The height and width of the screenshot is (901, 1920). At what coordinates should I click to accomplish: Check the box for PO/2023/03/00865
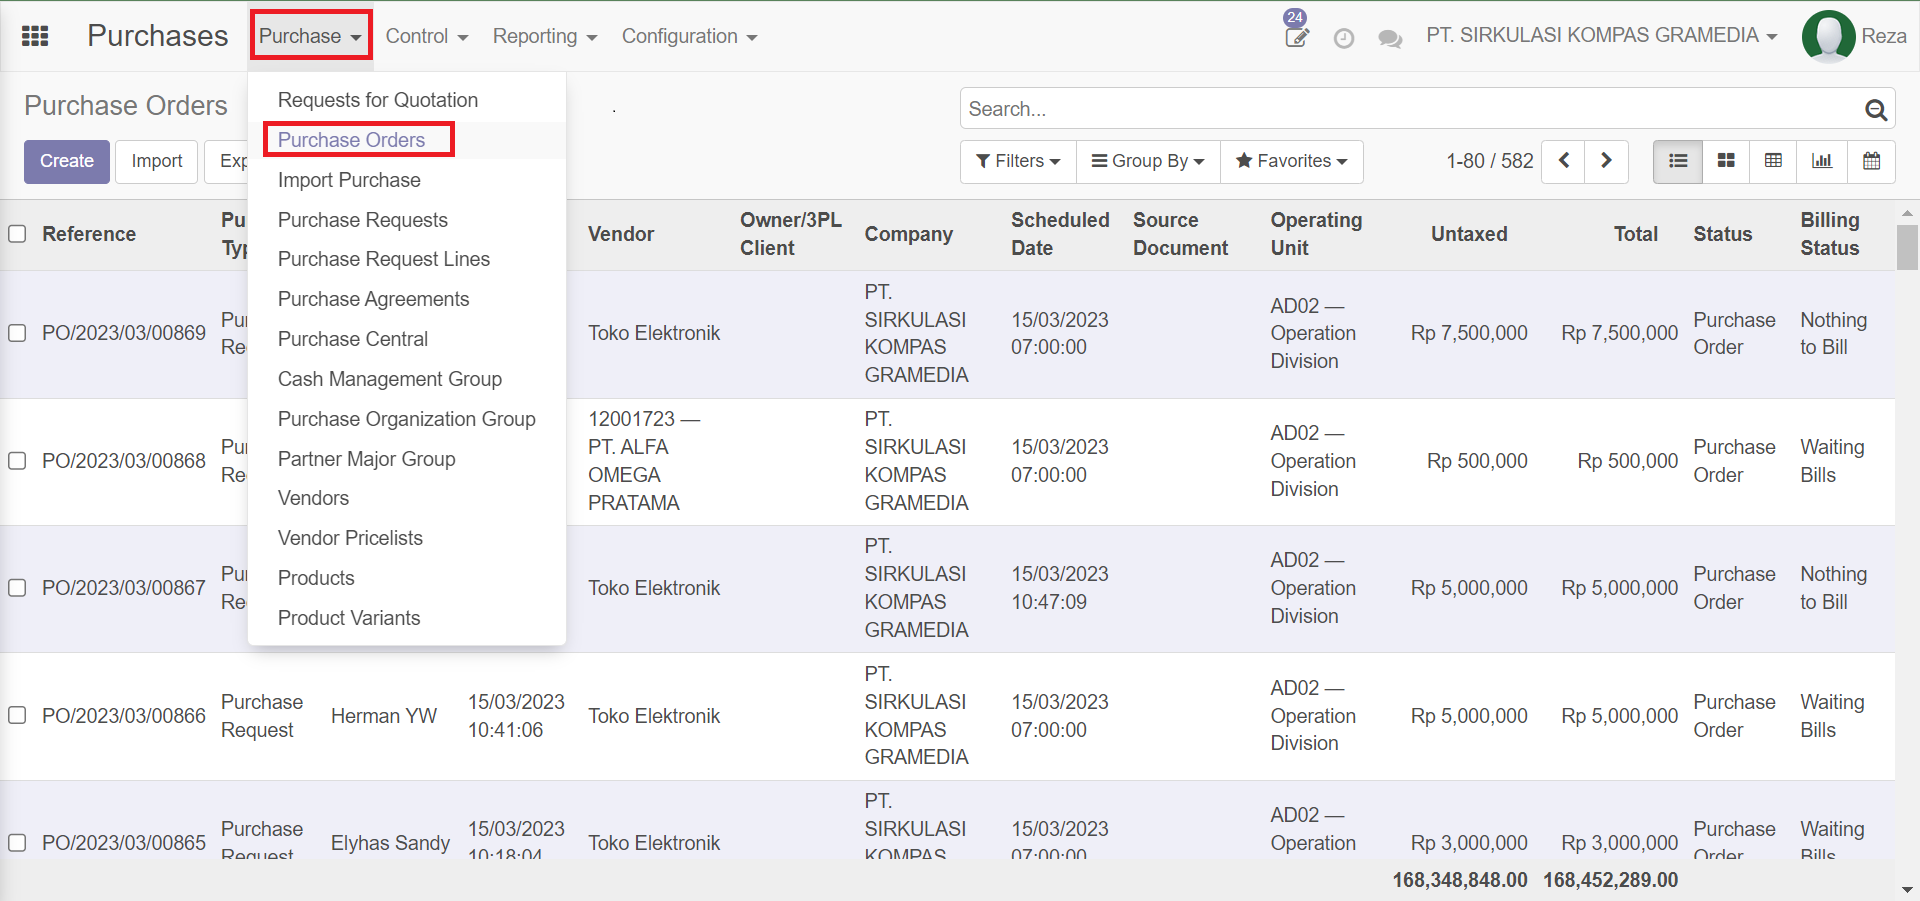pos(17,843)
